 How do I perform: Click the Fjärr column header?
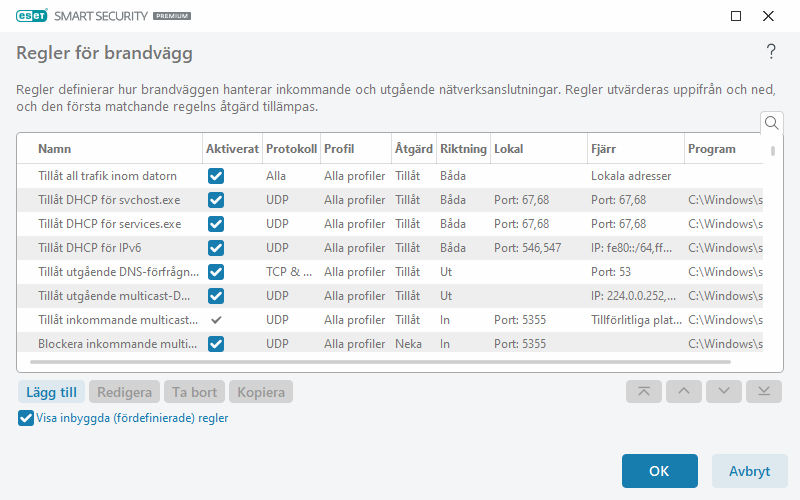[636, 149]
